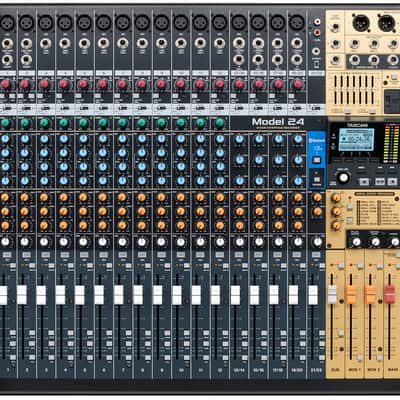Click the MULTI JOG dial beside the display
The image size is (400, 400).
(x=343, y=177)
